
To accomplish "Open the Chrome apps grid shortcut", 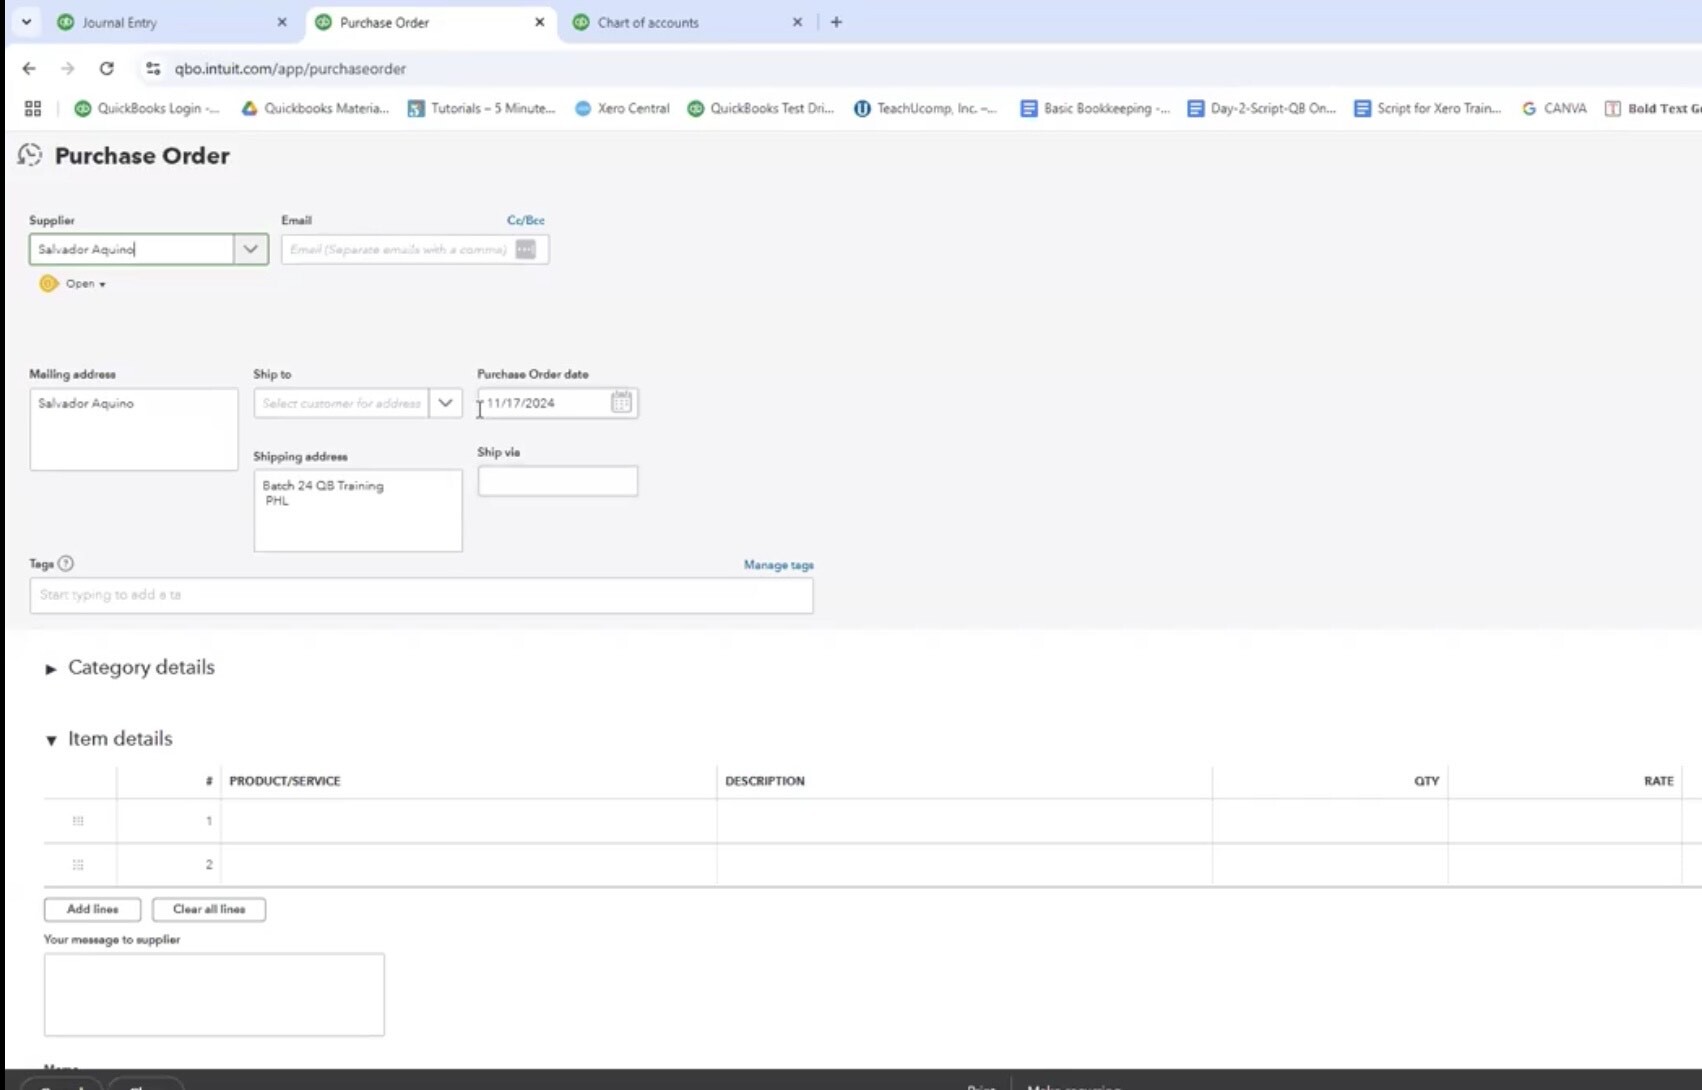I will click(33, 108).
